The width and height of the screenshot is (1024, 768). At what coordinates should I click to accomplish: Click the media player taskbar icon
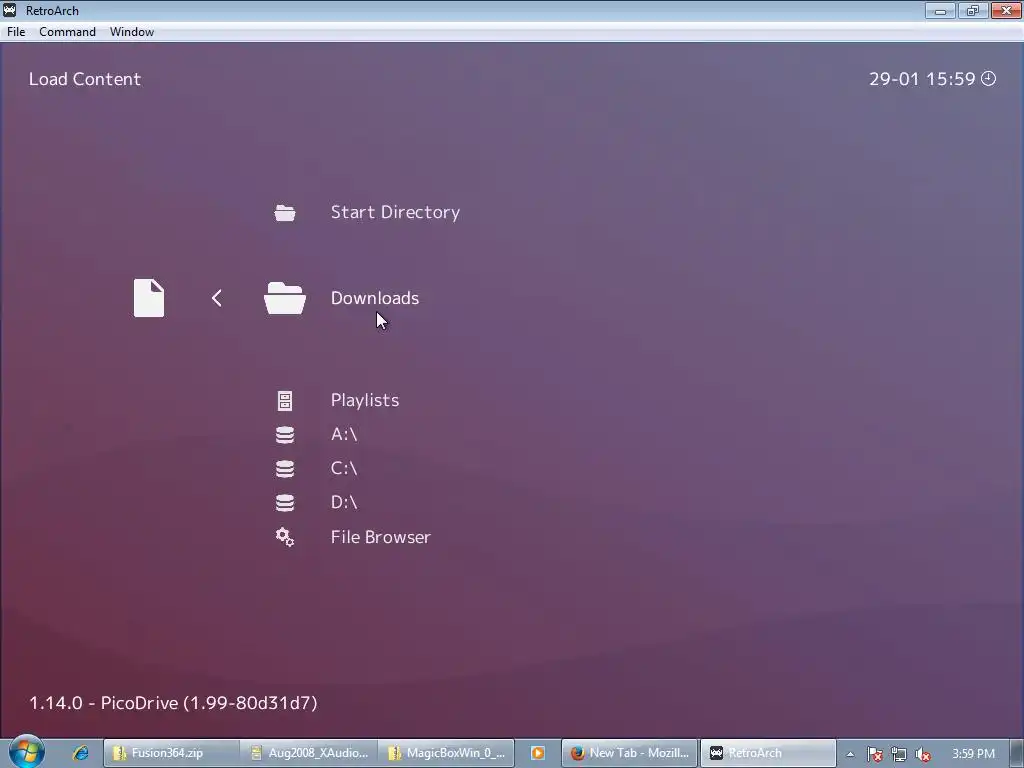[537, 753]
